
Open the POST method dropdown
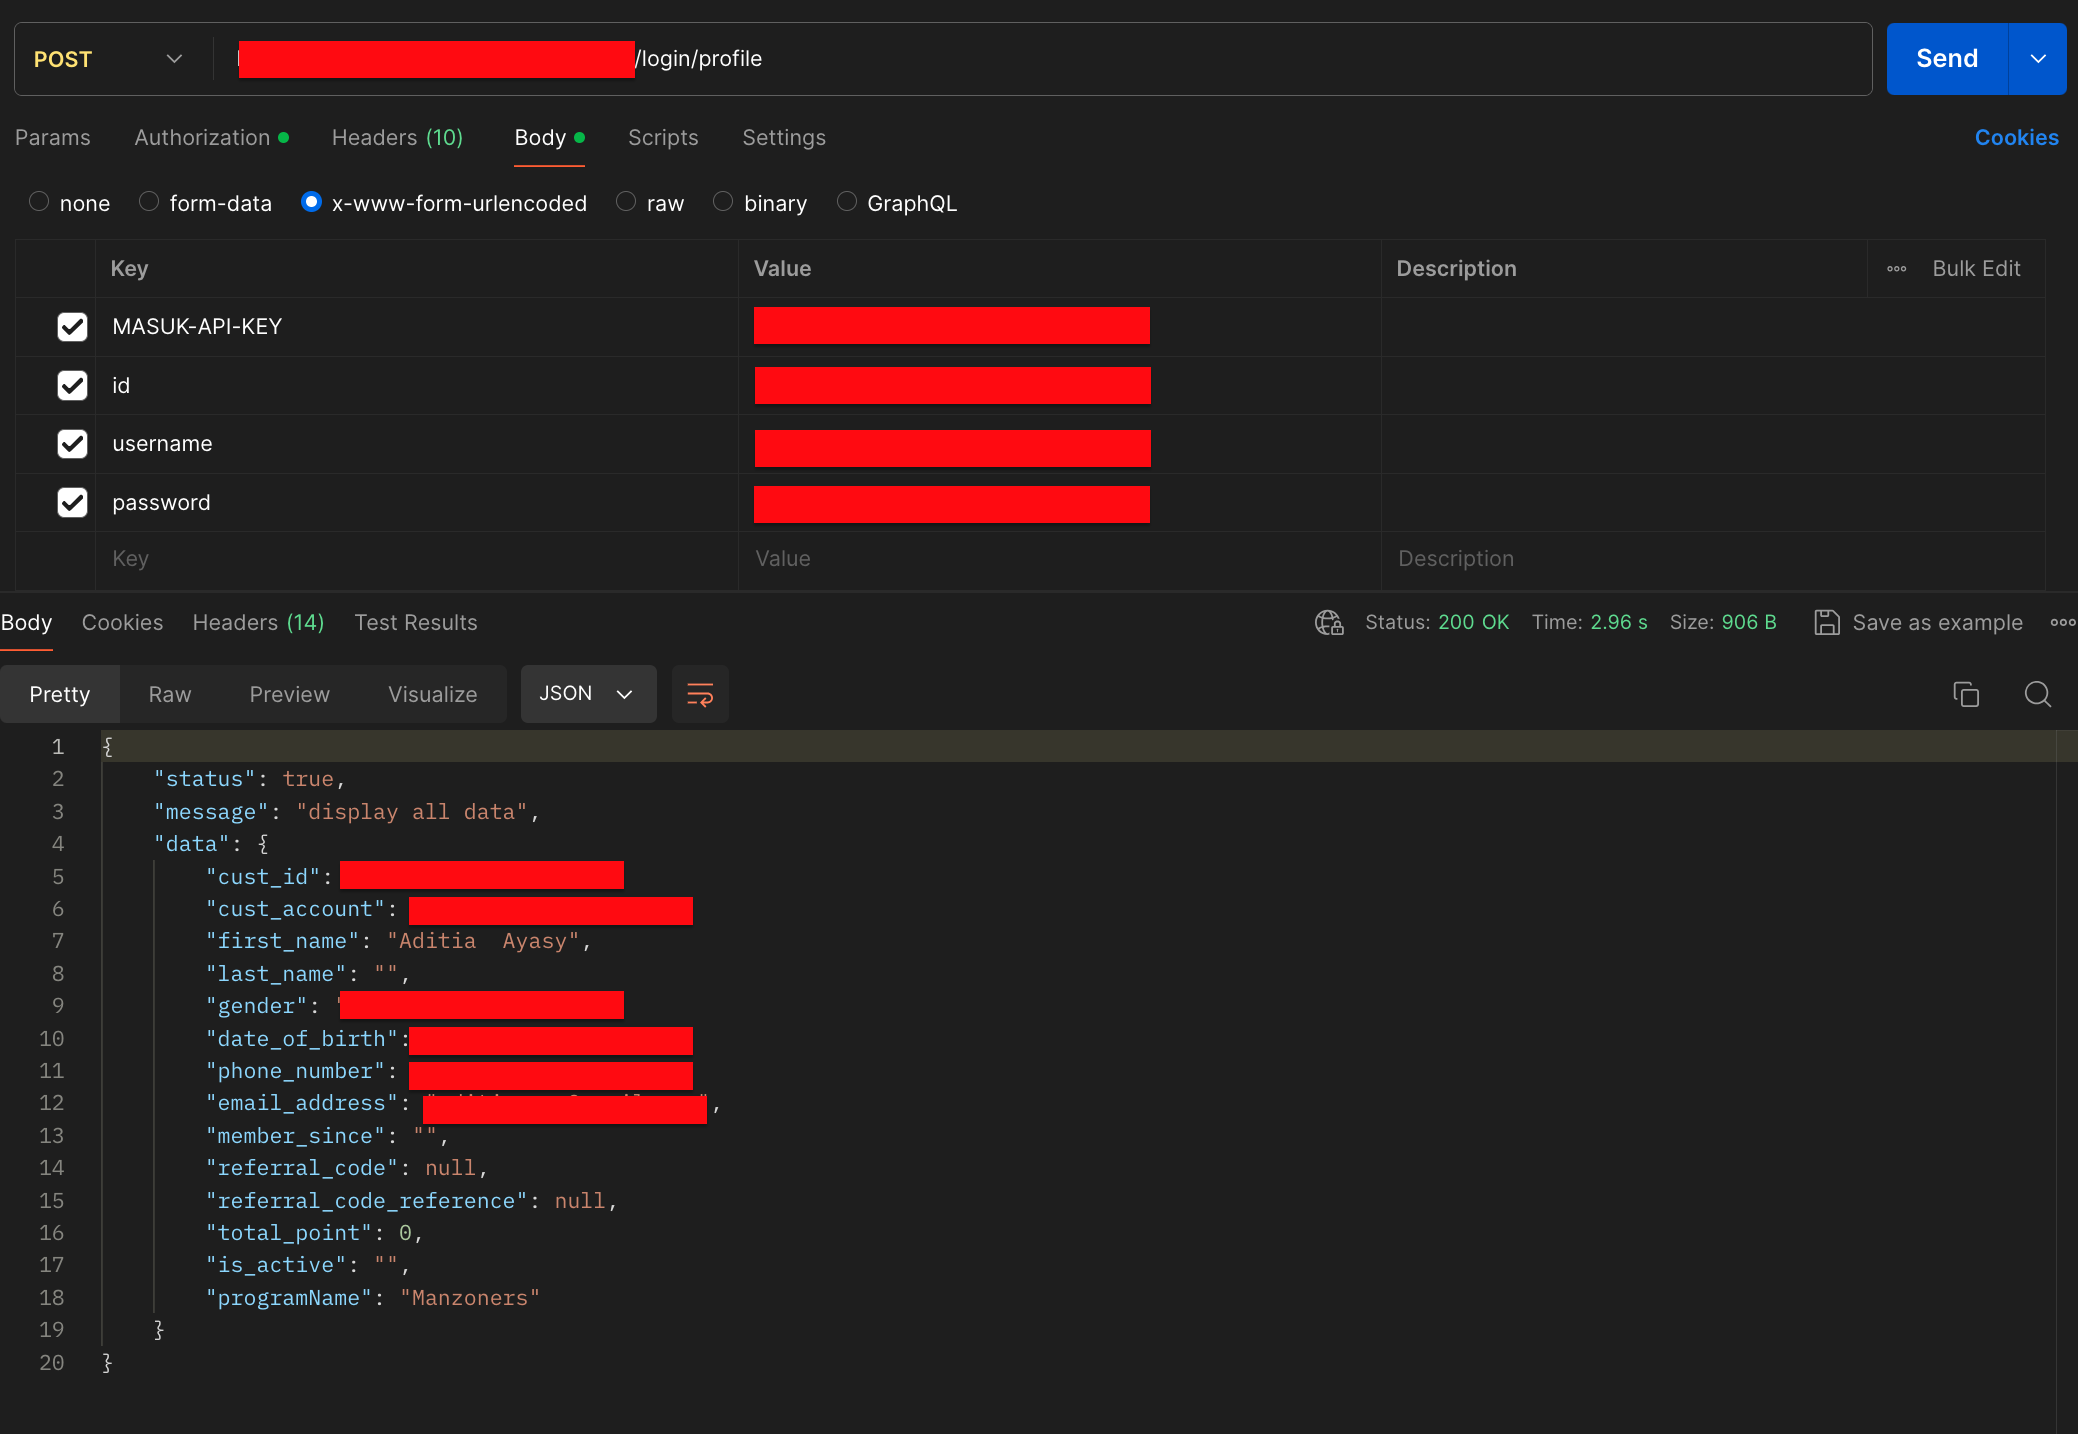point(108,59)
